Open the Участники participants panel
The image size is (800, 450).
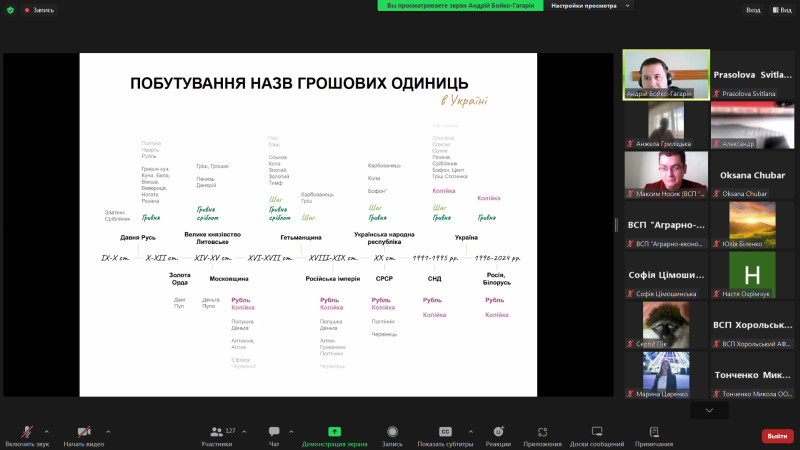pyautogui.click(x=216, y=434)
